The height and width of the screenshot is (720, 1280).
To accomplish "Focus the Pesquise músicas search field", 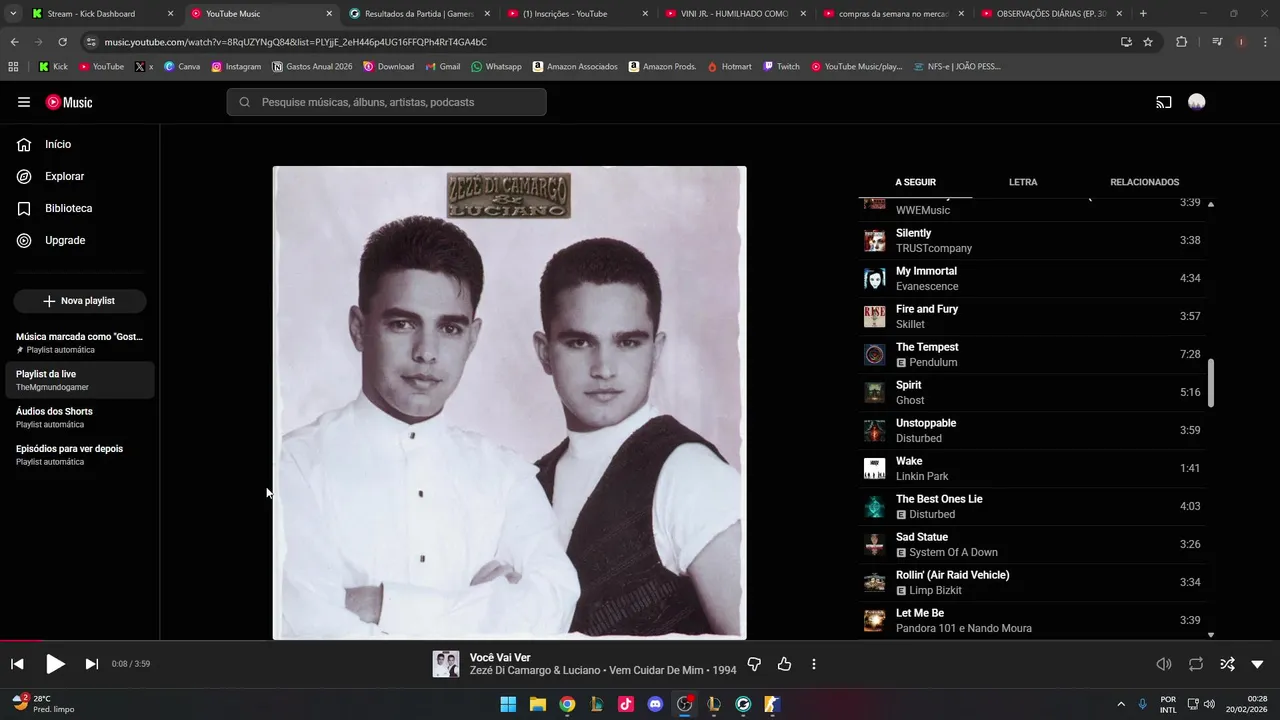I will coord(386,102).
